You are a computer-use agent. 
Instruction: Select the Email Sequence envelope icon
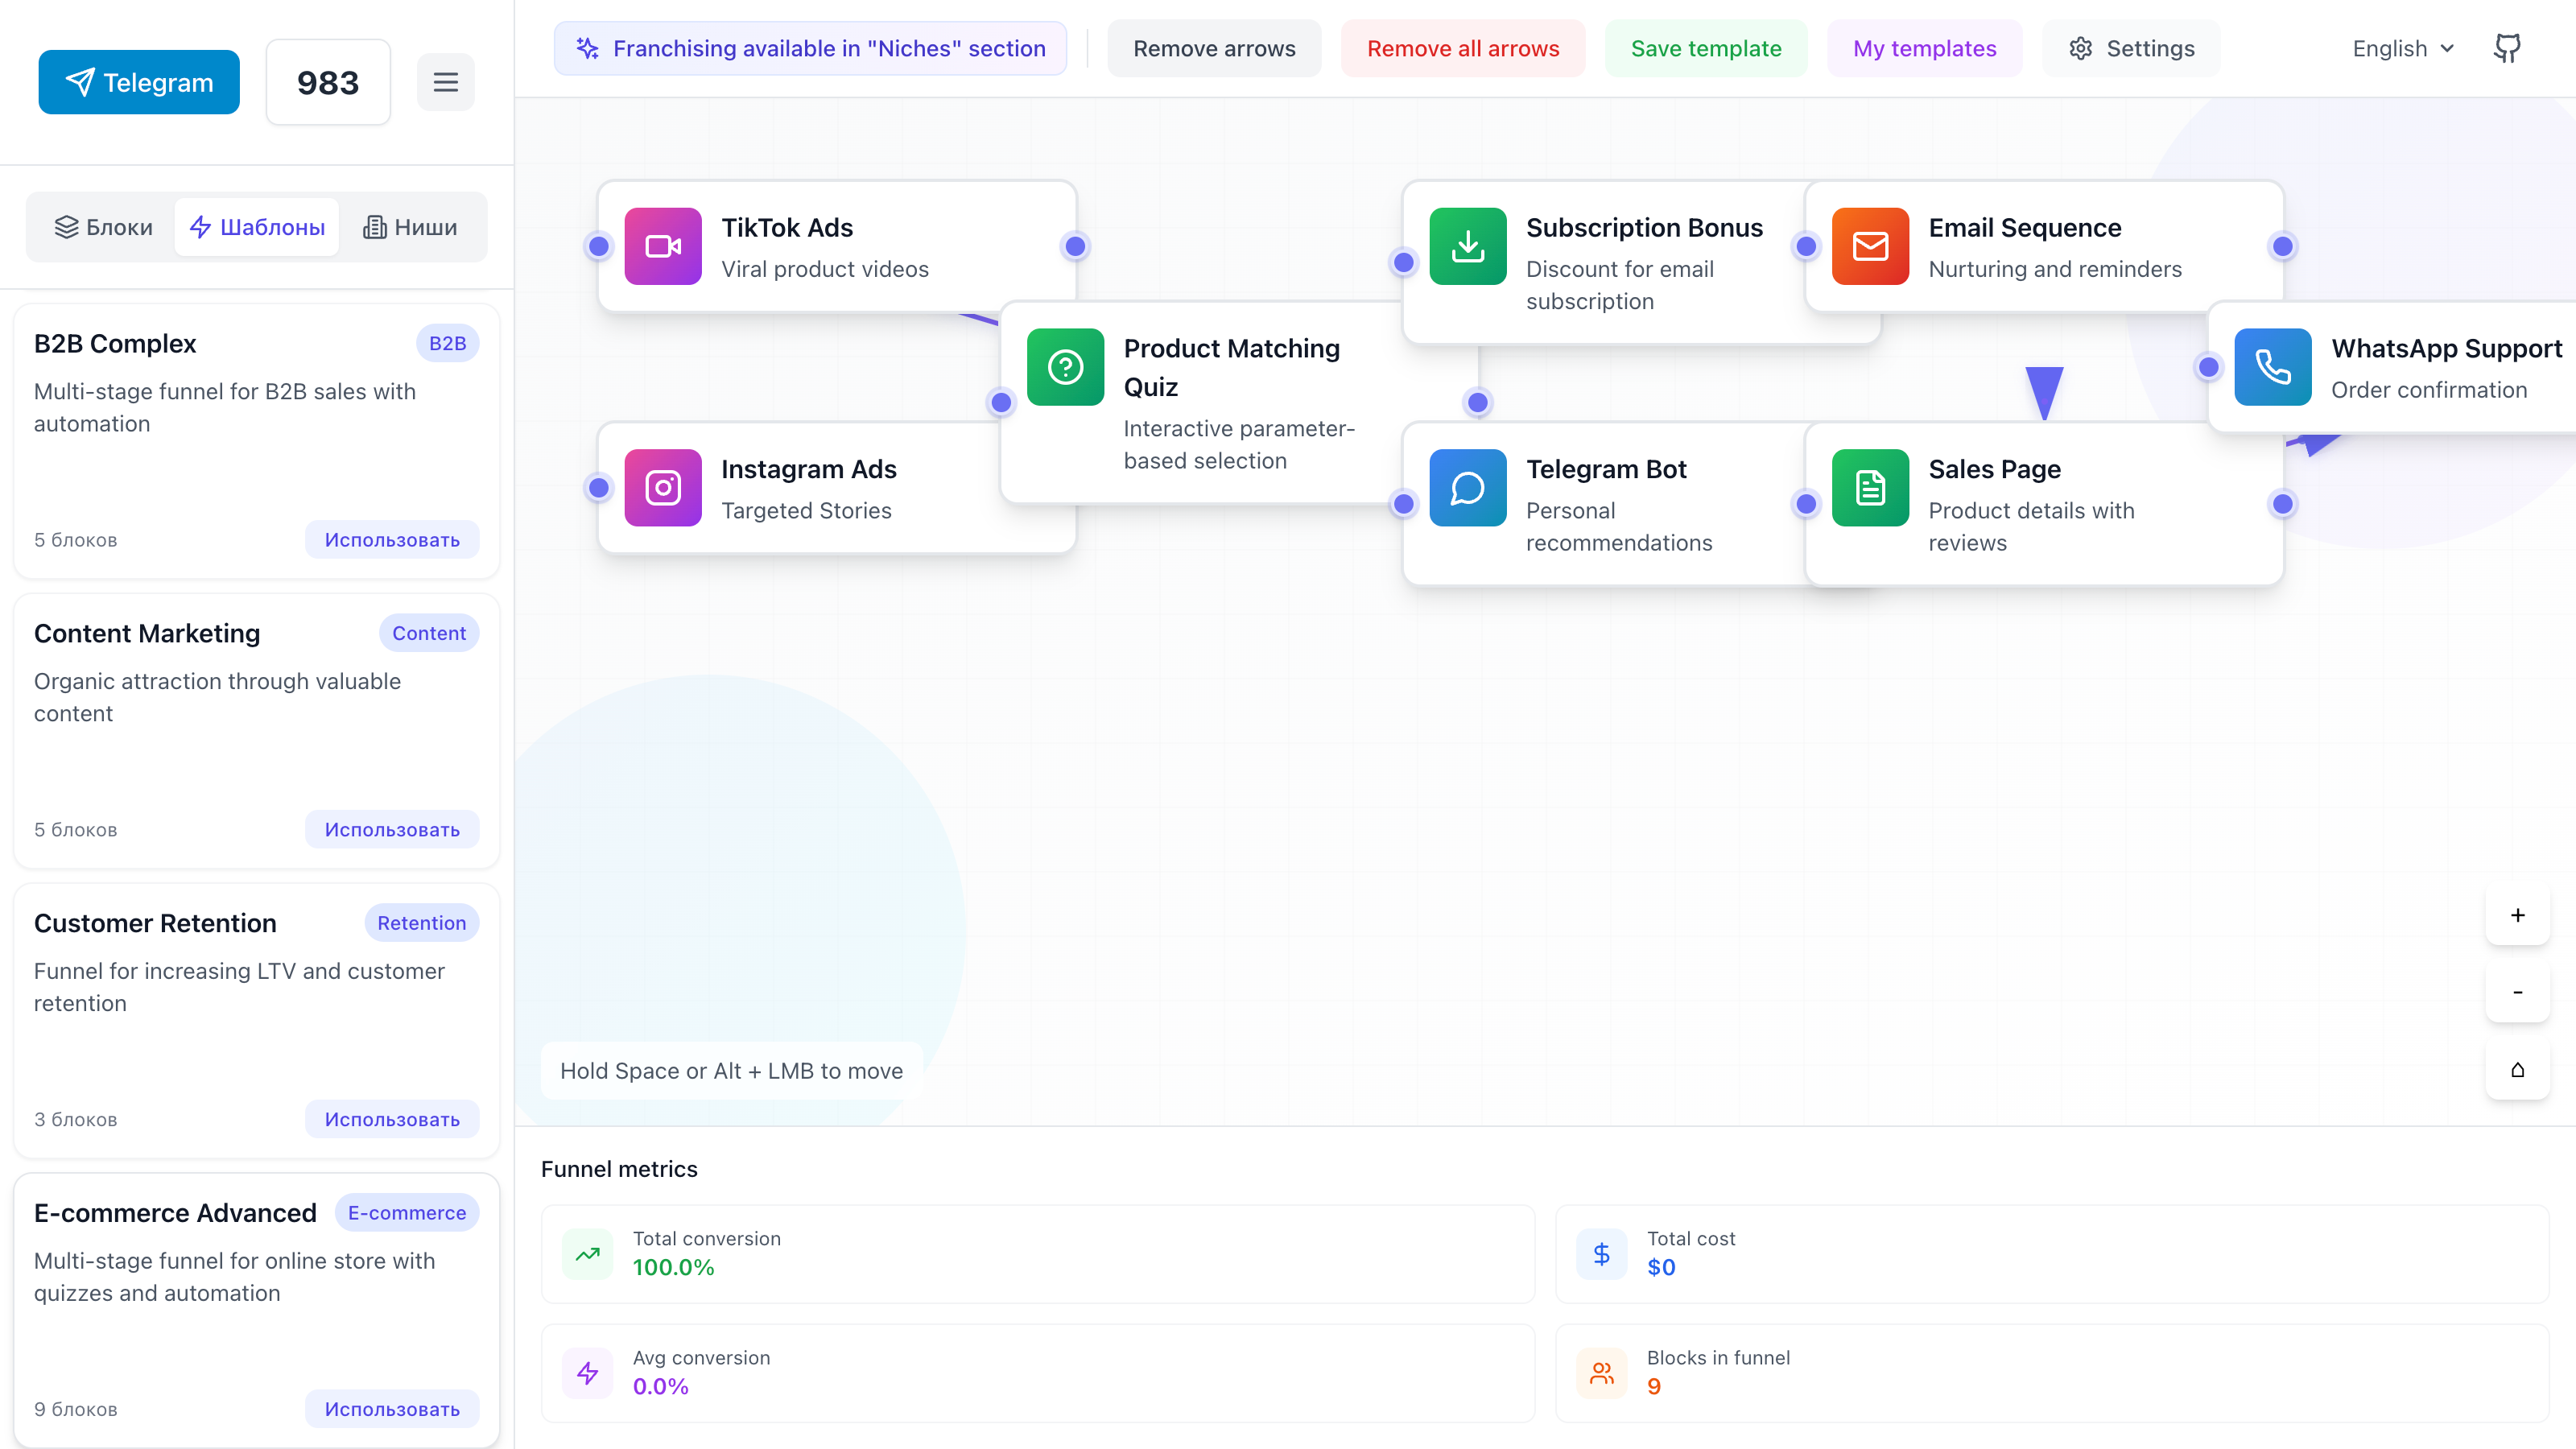pos(1871,246)
